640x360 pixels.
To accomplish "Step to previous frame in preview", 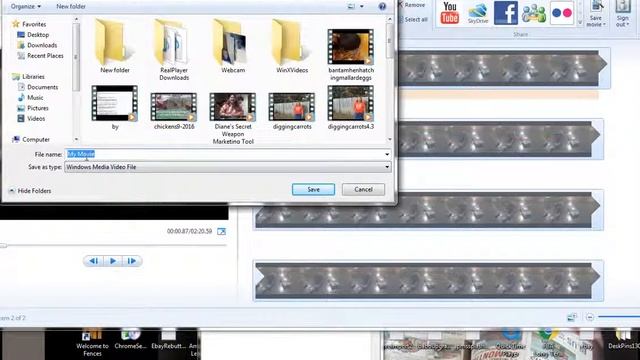I will tap(93, 261).
